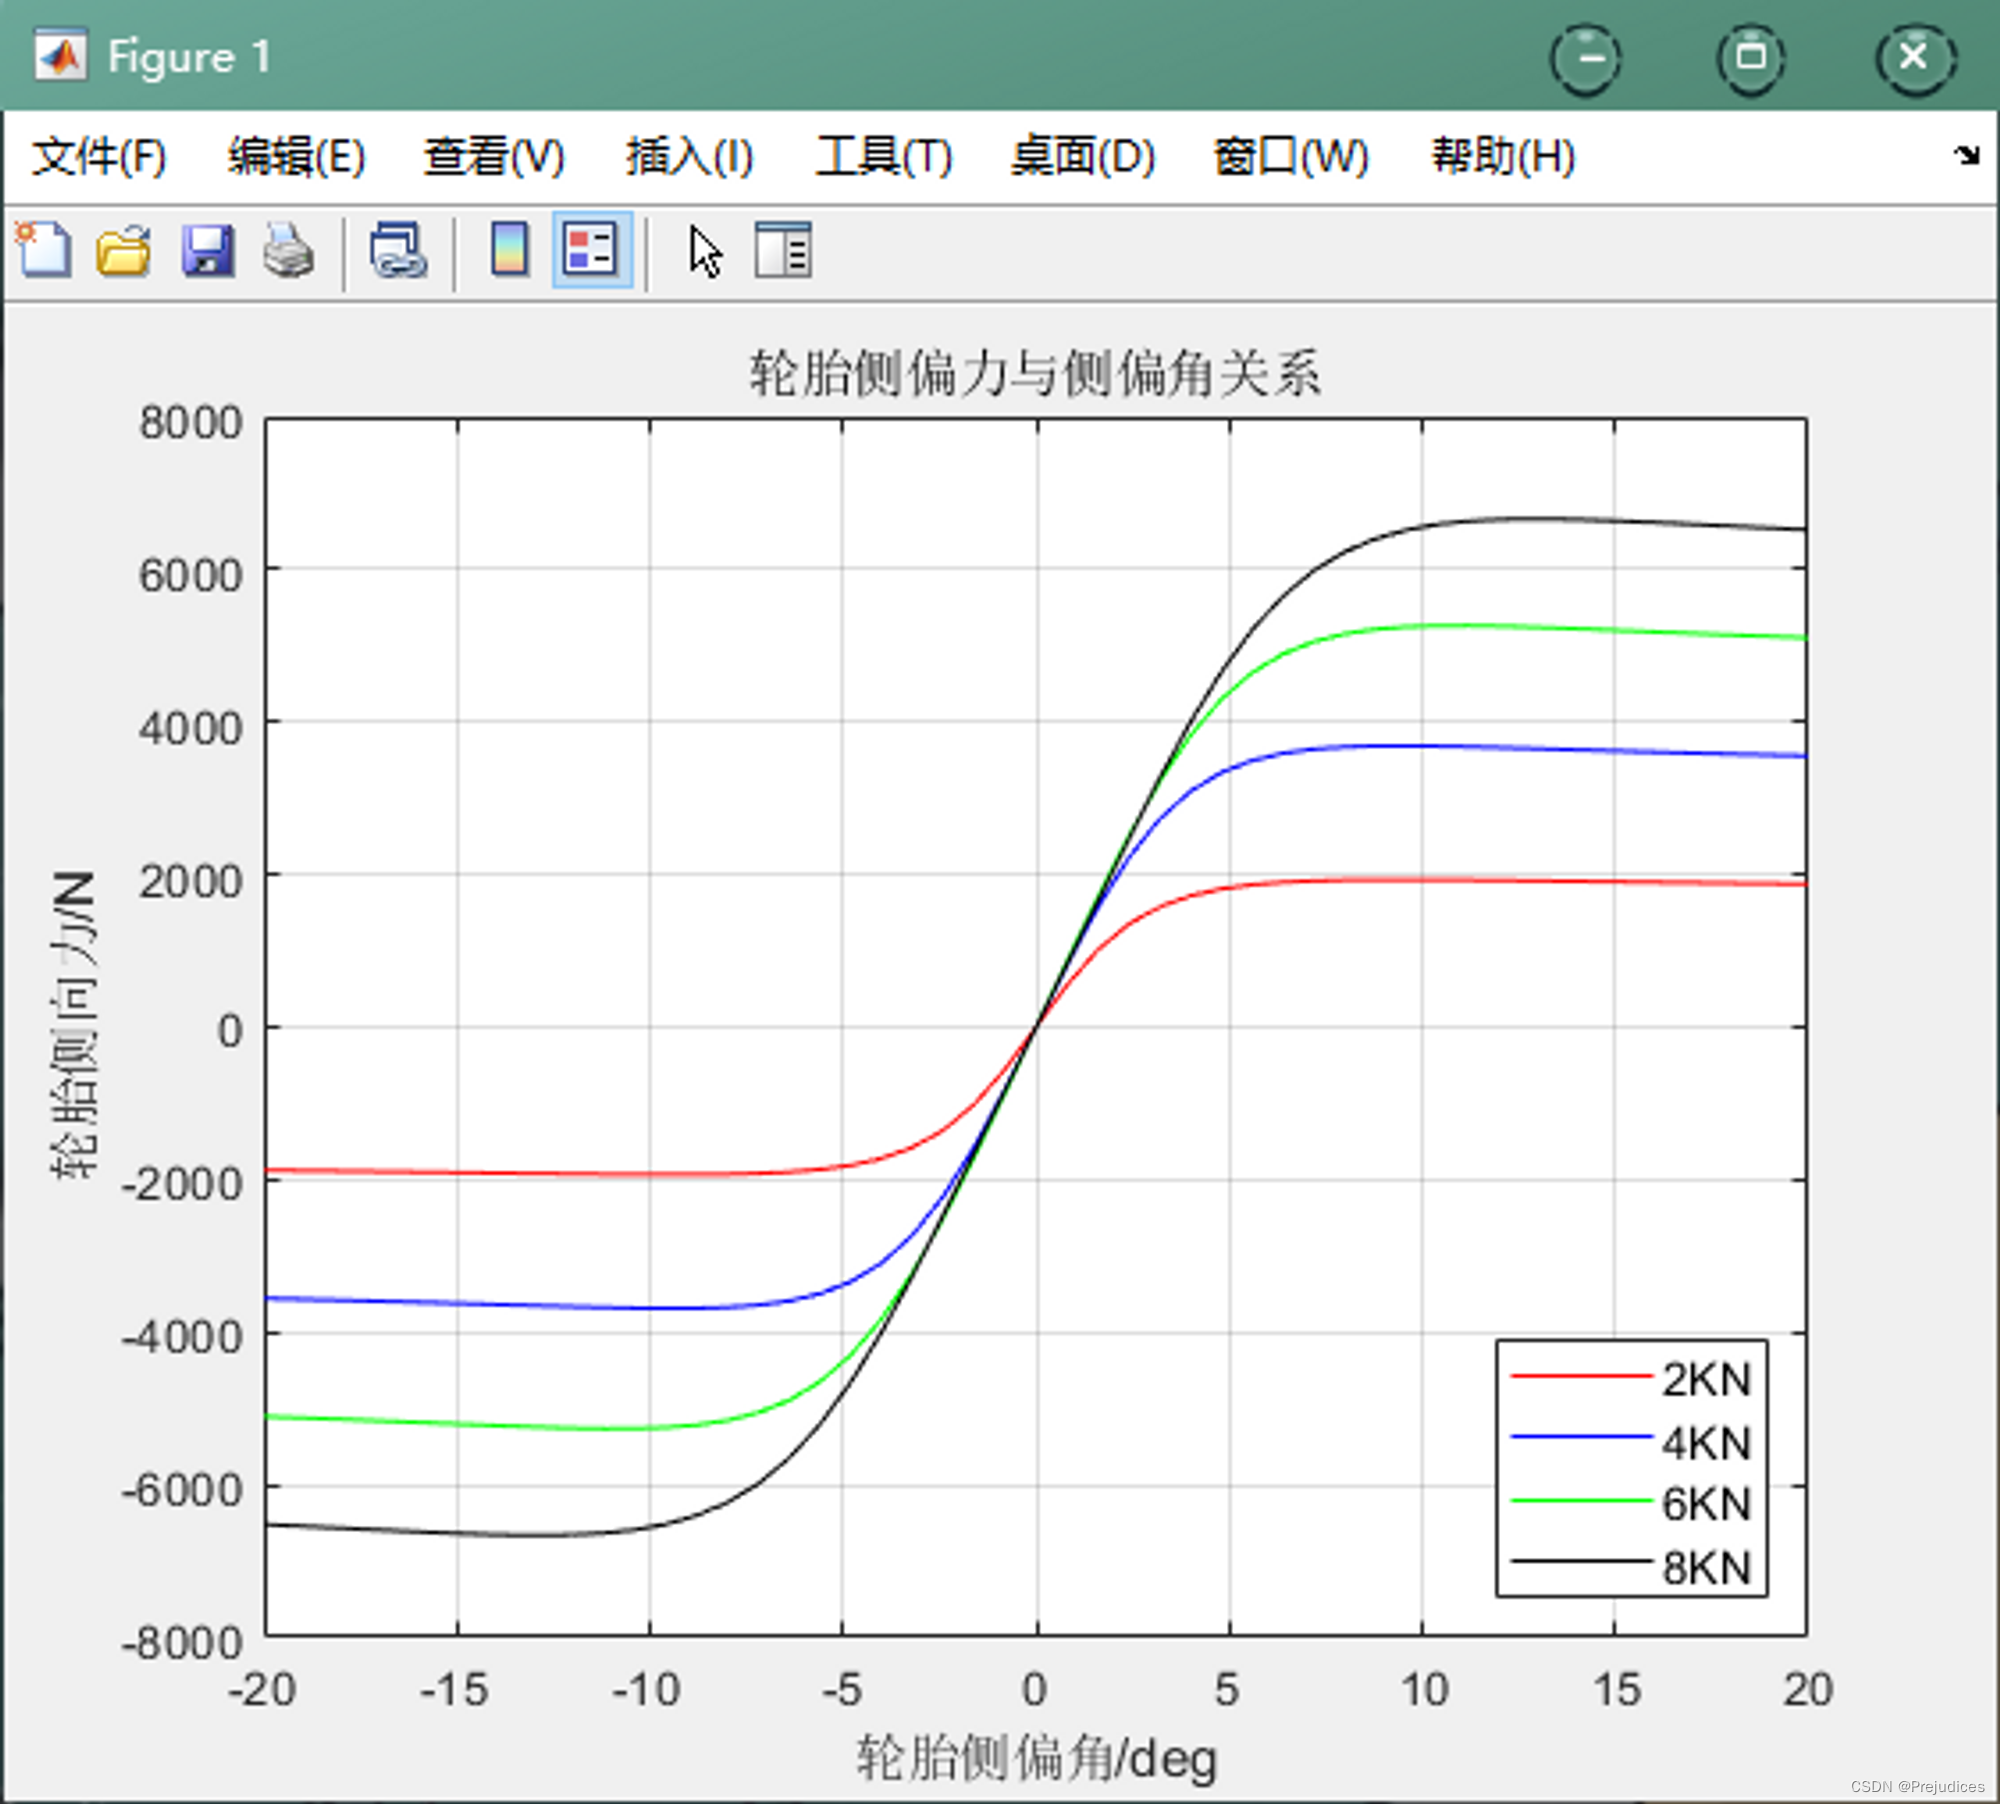The width and height of the screenshot is (2000, 1804).
Task: Open the 工具(T) menu
Action: [884, 157]
